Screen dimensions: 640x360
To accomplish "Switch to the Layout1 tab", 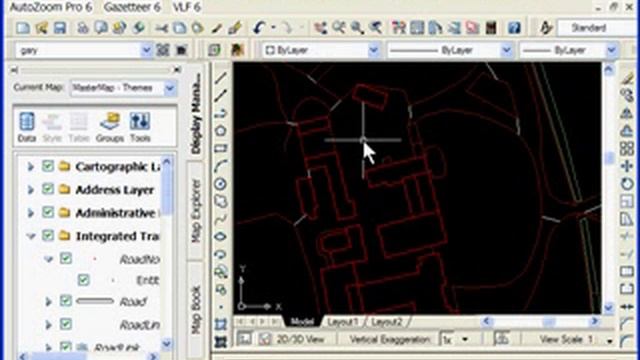I will [x=342, y=322].
